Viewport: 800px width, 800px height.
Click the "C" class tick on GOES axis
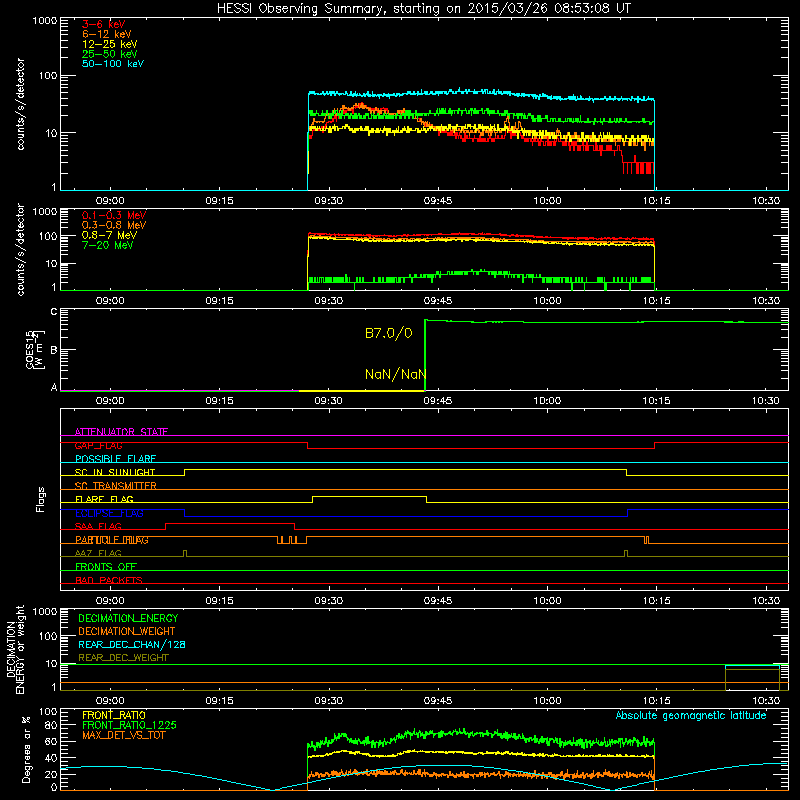54,312
